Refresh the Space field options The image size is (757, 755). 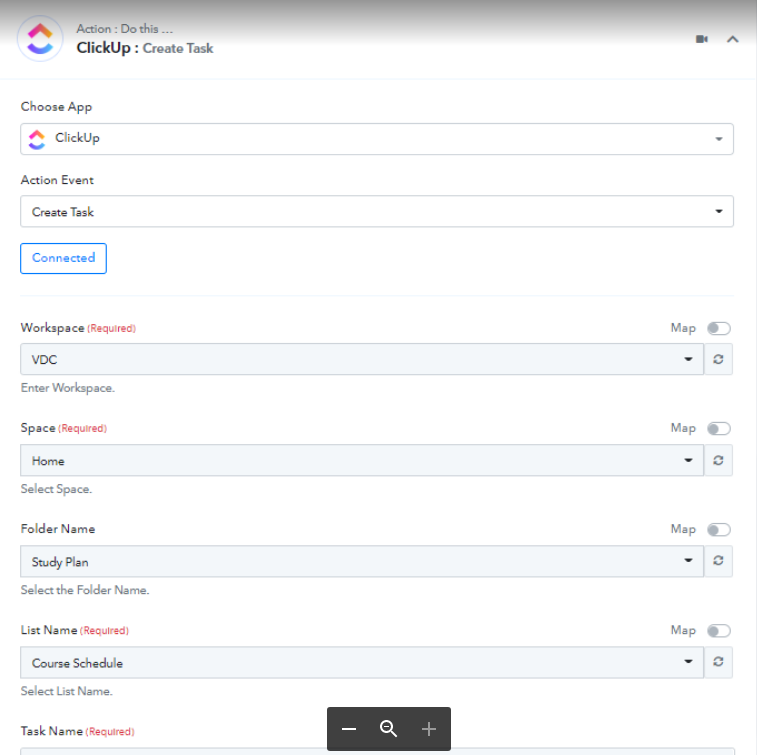point(718,461)
